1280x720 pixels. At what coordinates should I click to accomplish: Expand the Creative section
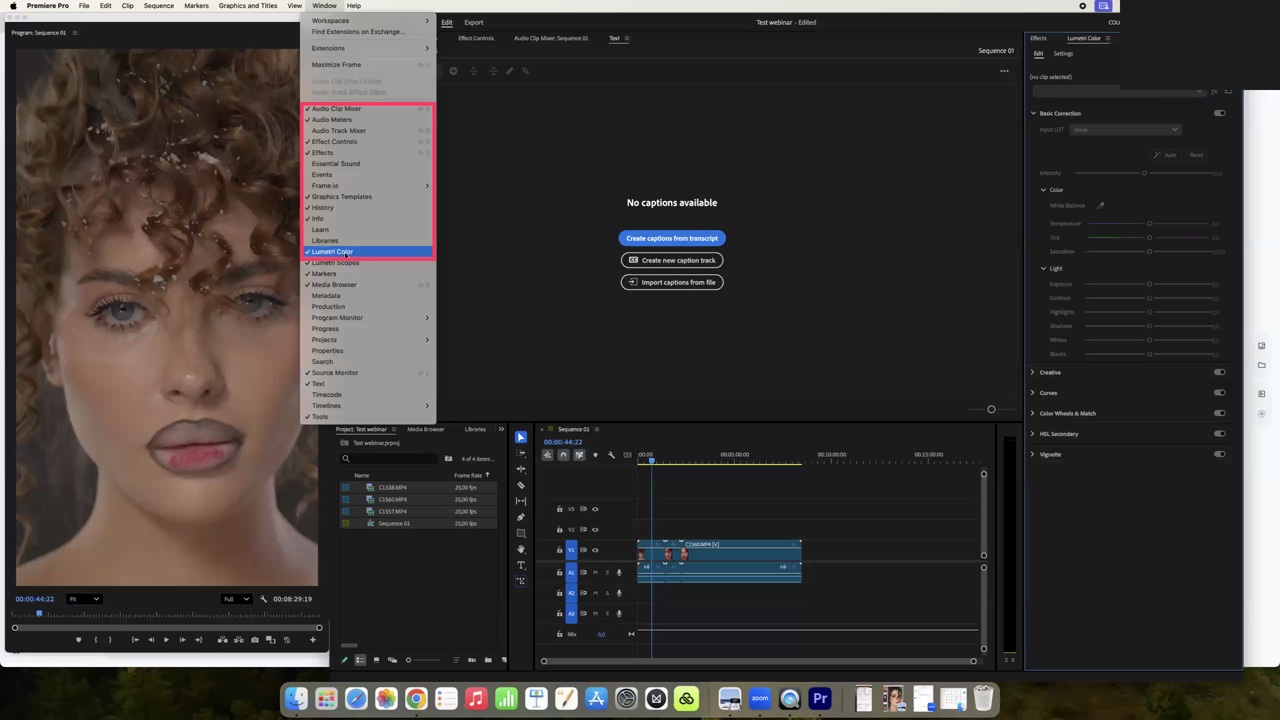[1033, 372]
